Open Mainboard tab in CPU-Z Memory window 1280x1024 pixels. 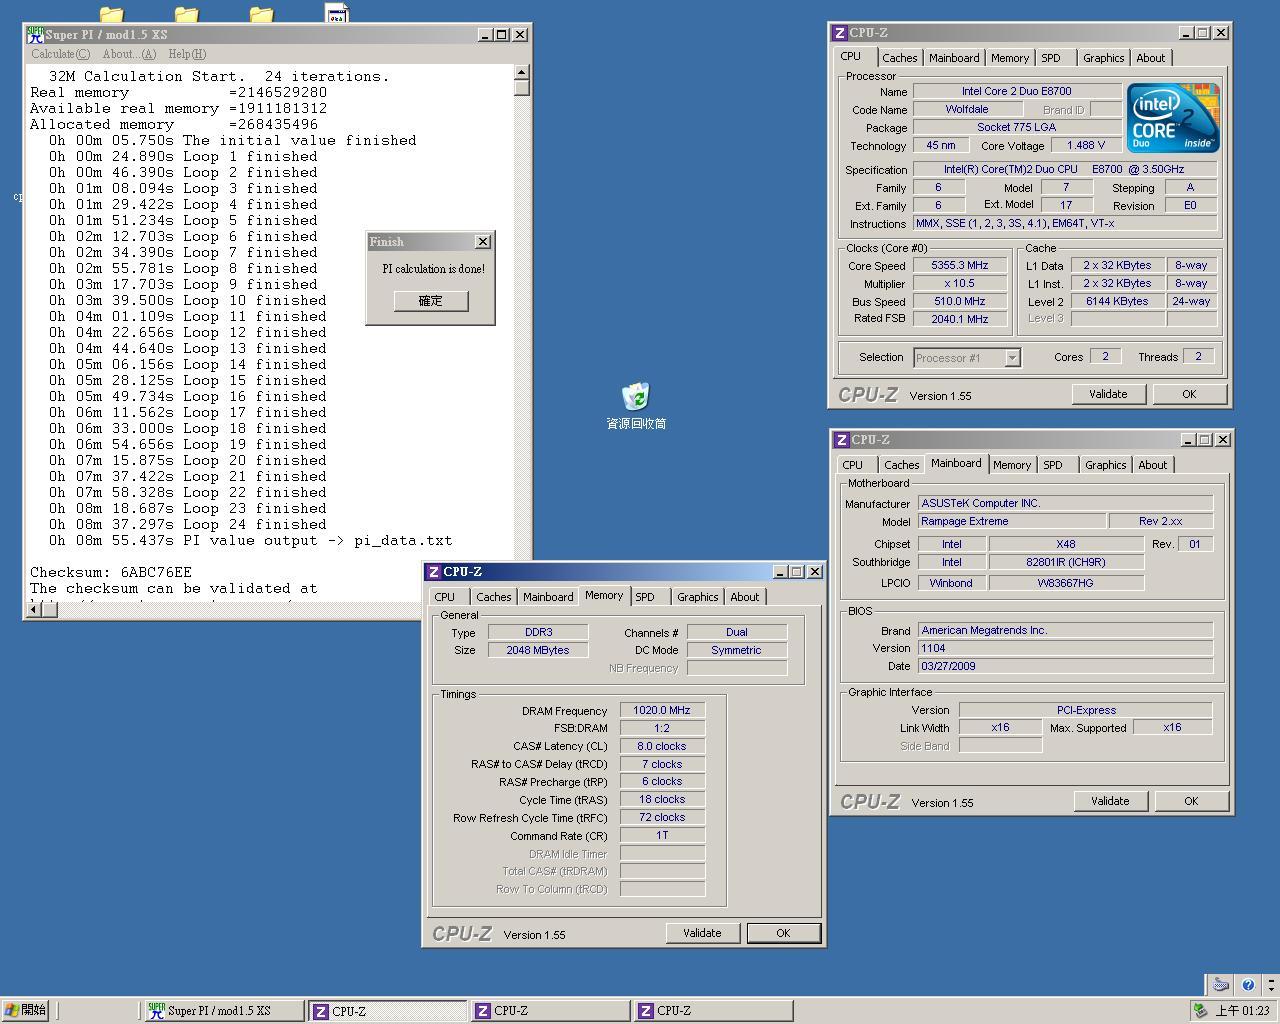coord(548,597)
